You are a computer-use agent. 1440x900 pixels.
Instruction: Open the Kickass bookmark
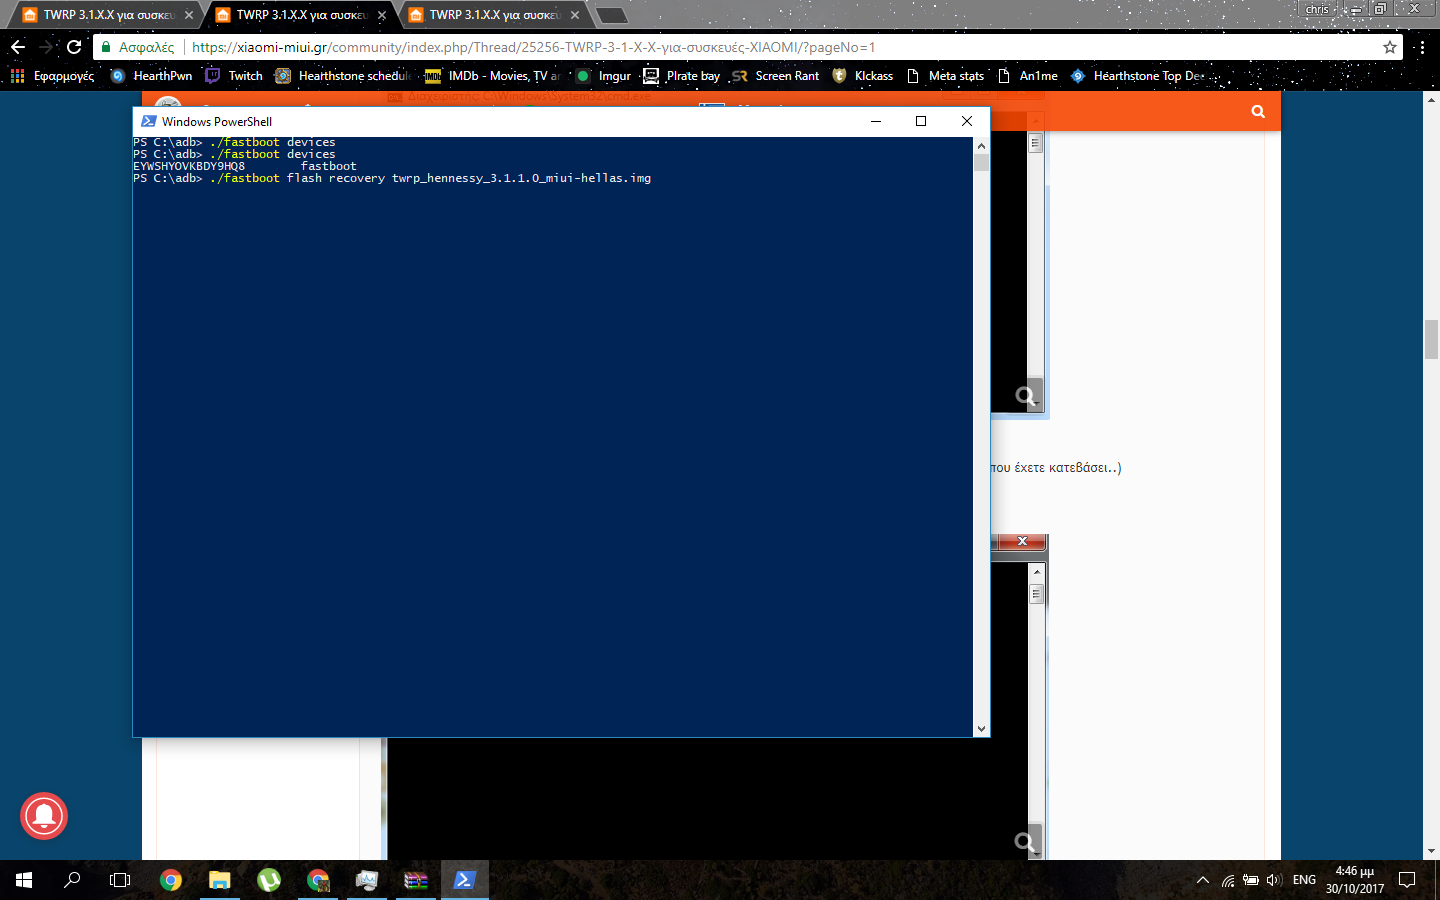[862, 76]
